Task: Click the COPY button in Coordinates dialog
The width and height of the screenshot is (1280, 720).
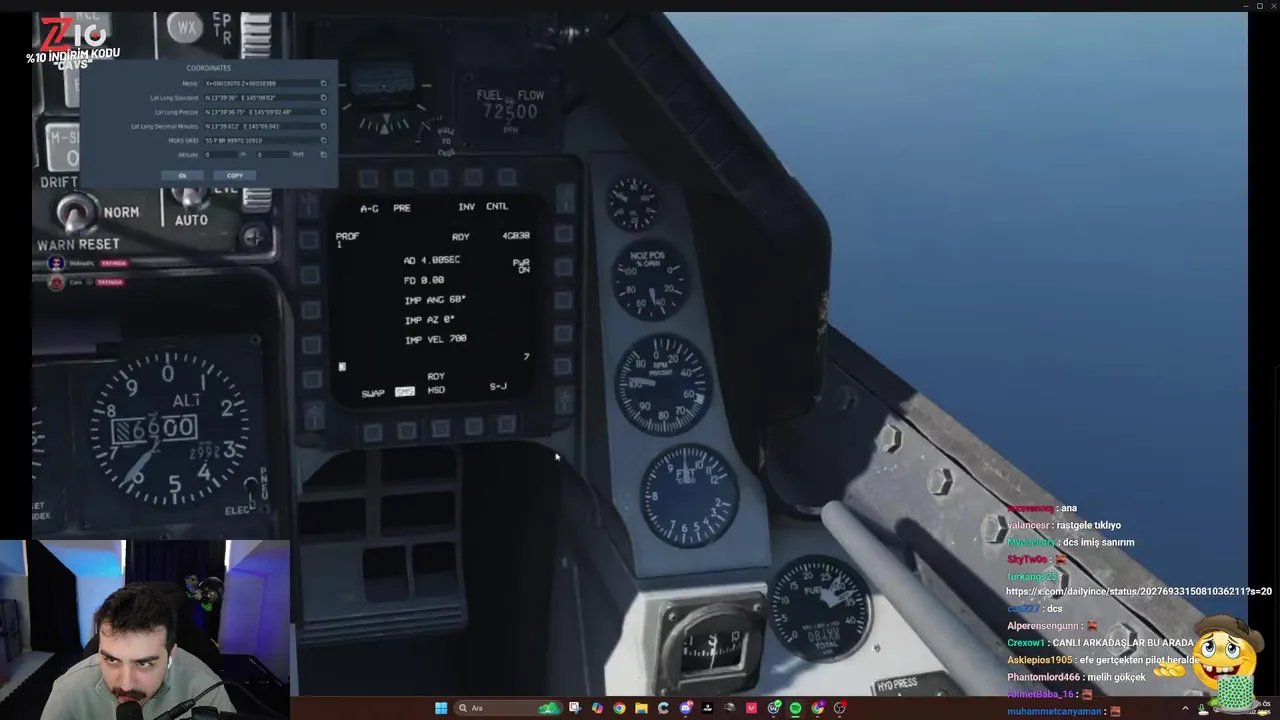Action: pos(234,175)
